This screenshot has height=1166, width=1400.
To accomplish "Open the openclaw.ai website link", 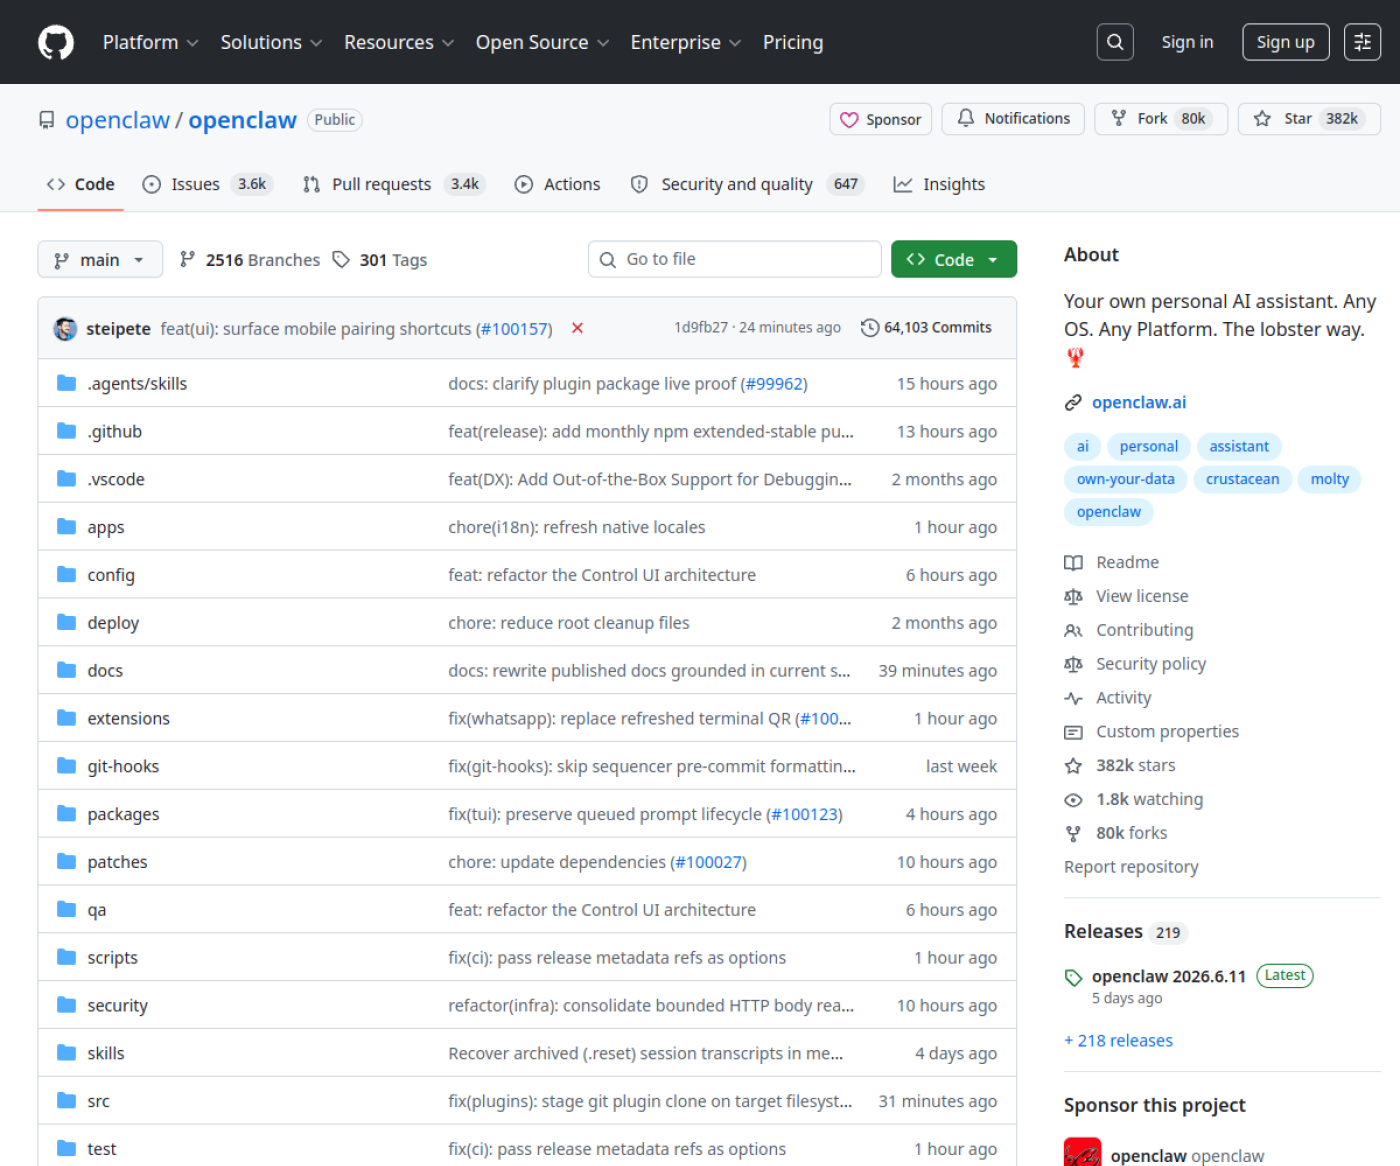I will 1139,402.
